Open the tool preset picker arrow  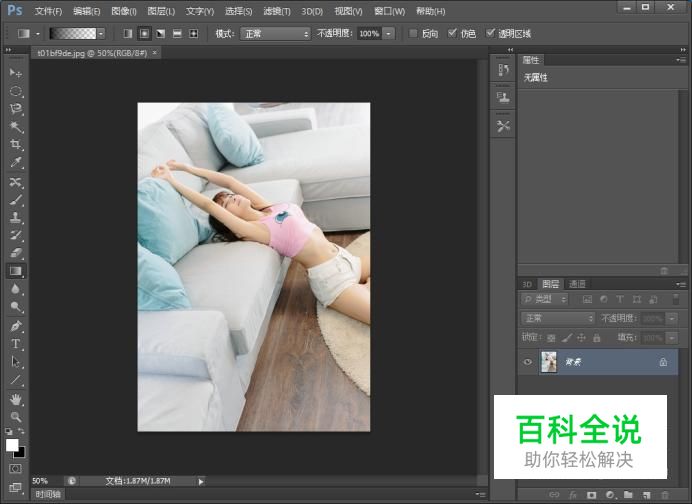tap(38, 34)
